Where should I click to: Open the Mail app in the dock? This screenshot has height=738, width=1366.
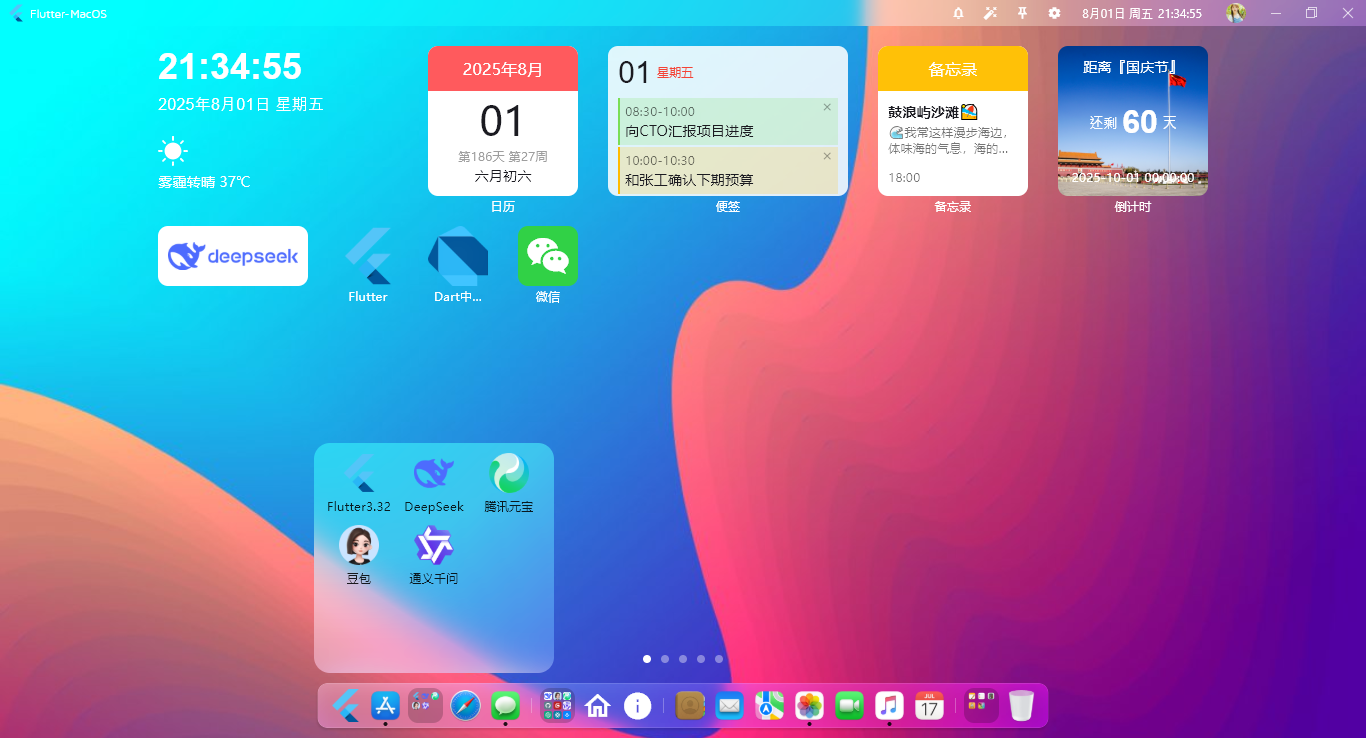click(729, 705)
